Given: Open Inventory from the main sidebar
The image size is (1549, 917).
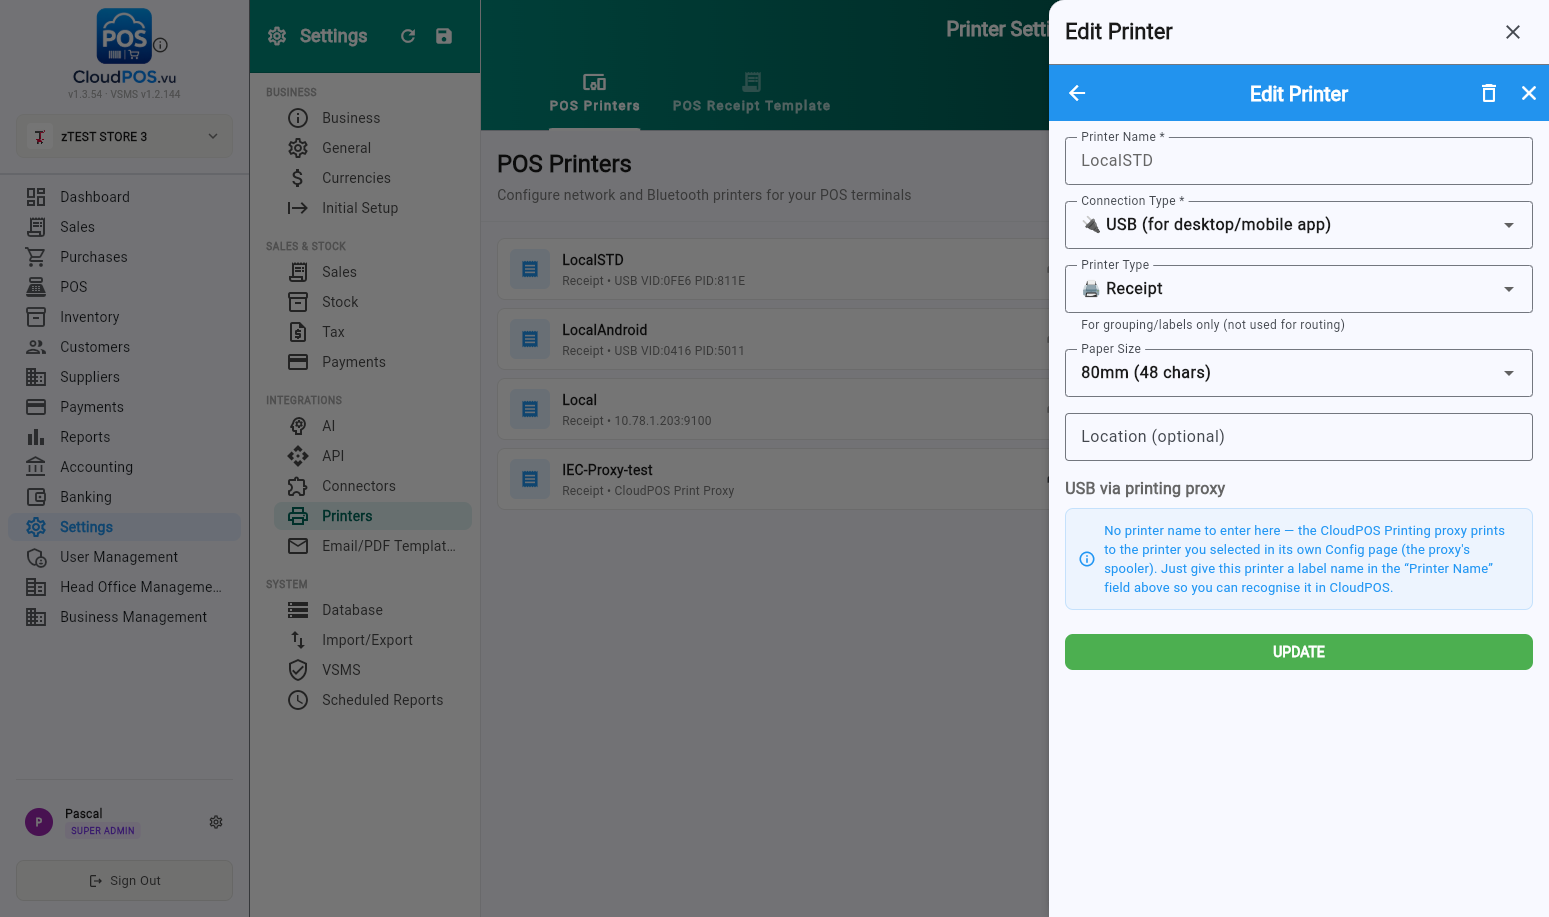Looking at the screenshot, I should tap(124, 317).
